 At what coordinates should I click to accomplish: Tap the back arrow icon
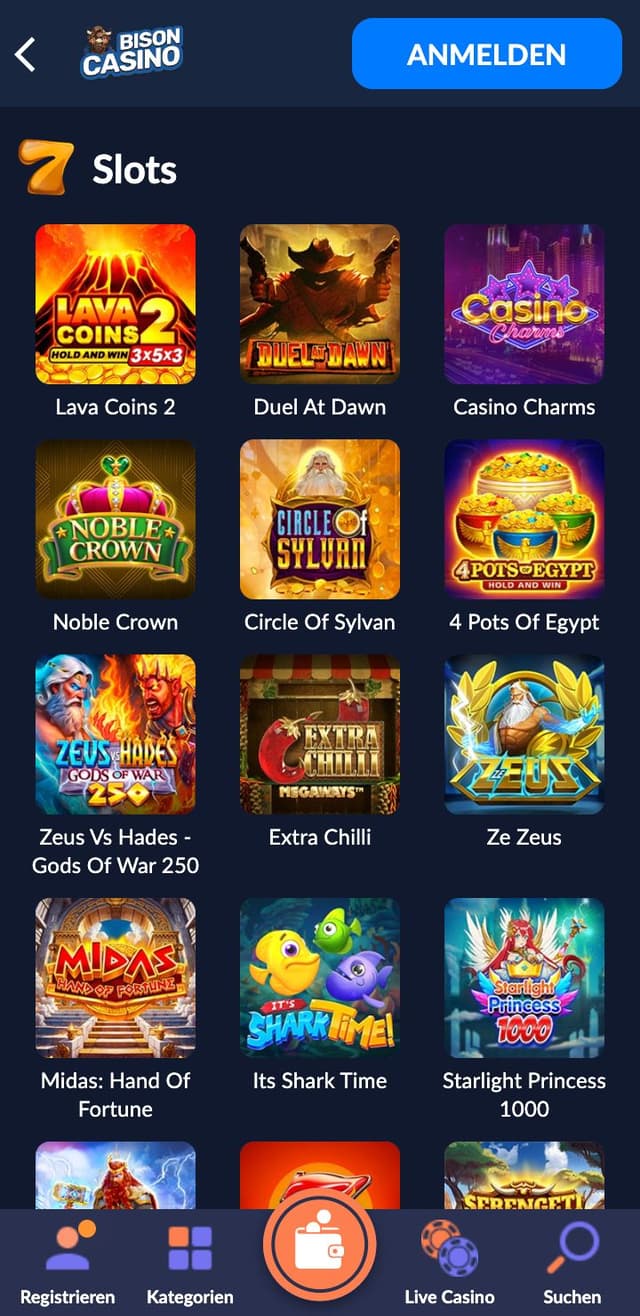click(25, 54)
